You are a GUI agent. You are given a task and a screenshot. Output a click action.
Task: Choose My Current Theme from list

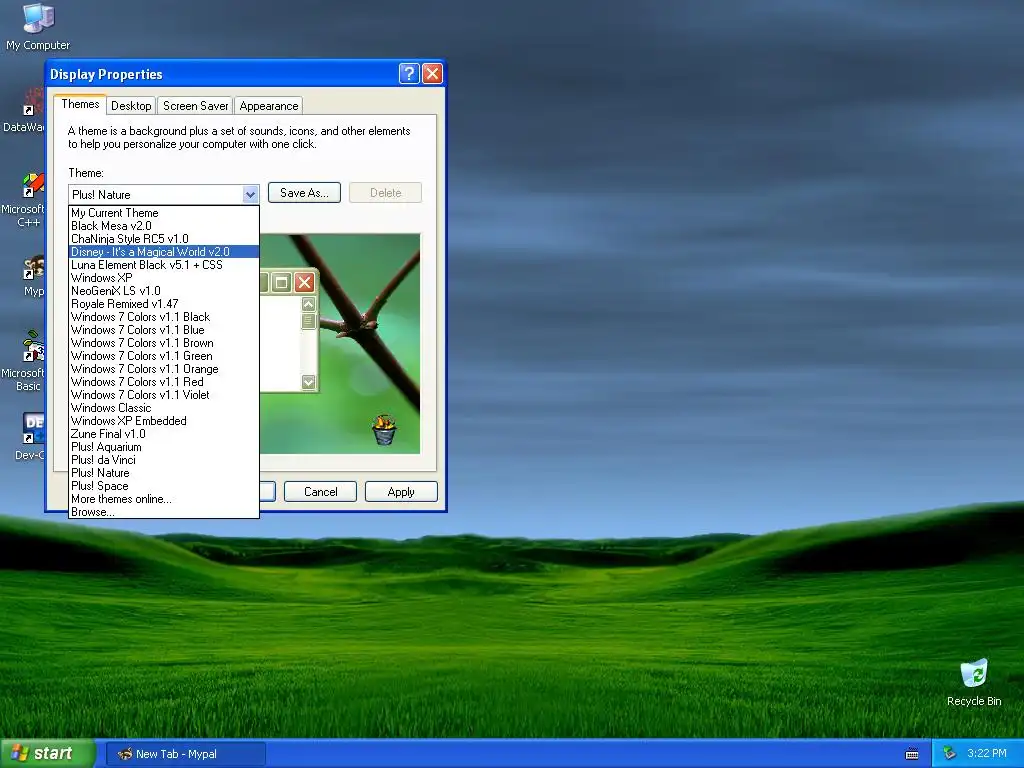pos(164,213)
